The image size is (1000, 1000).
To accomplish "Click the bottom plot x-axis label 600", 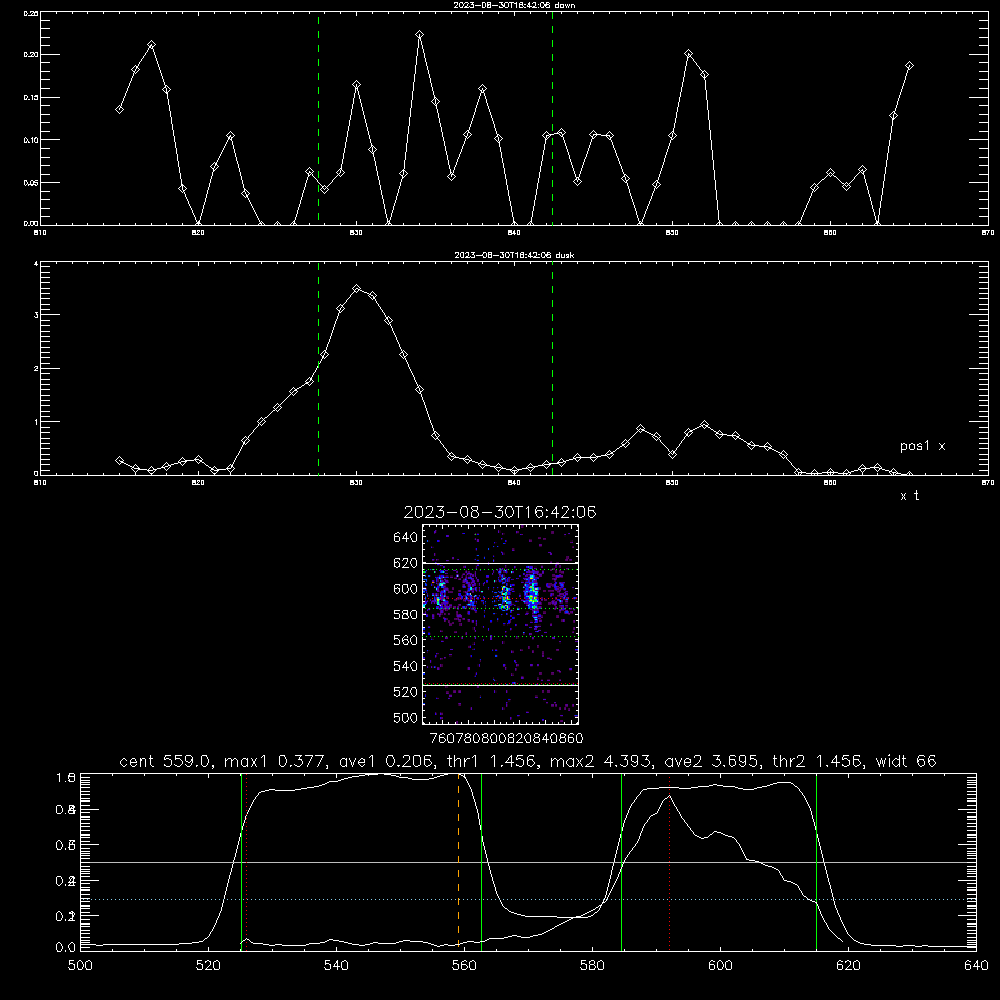I will [x=720, y=966].
